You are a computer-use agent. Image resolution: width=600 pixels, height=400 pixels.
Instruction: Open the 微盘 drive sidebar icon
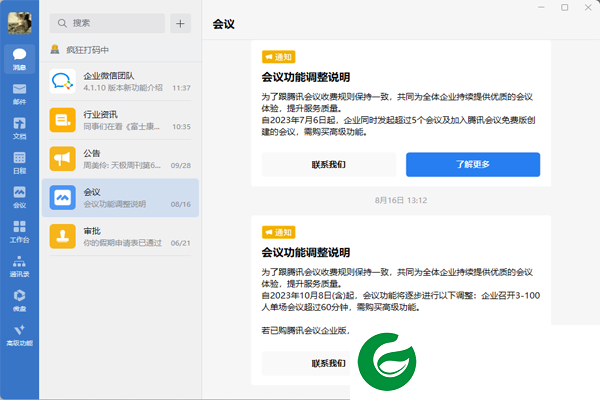(20, 300)
